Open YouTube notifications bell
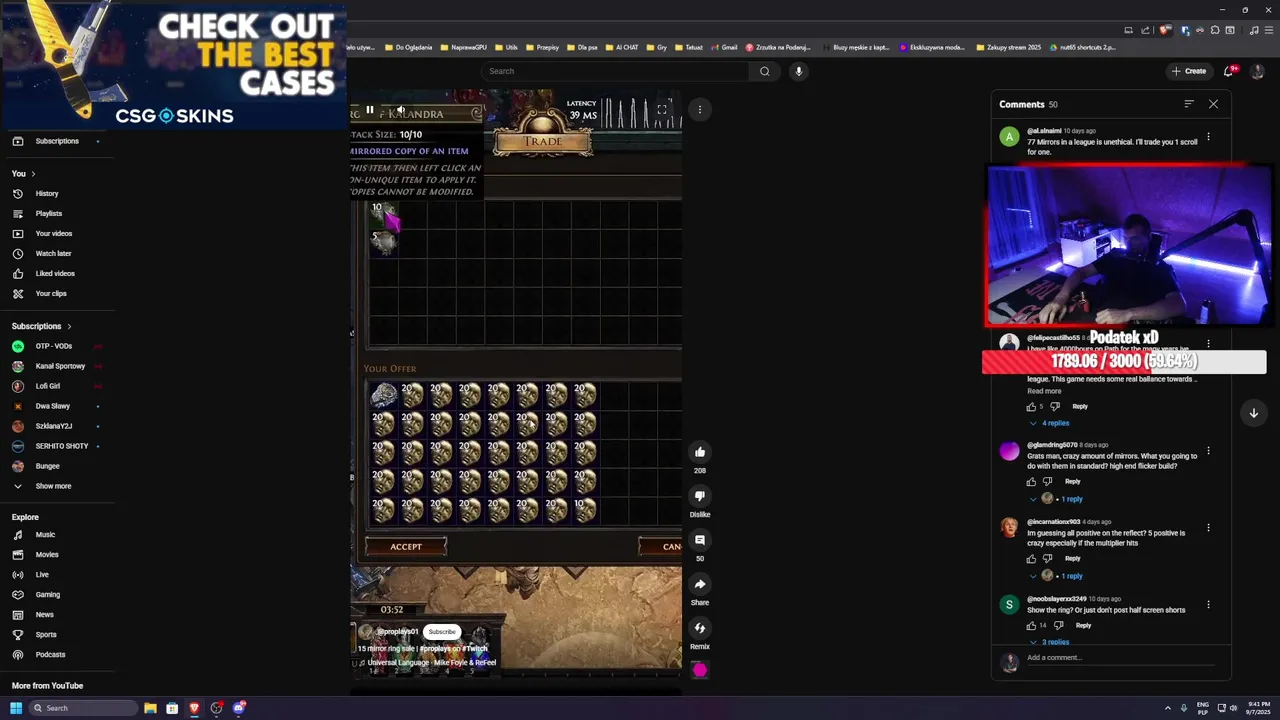Image resolution: width=1280 pixels, height=720 pixels. 1229,71
